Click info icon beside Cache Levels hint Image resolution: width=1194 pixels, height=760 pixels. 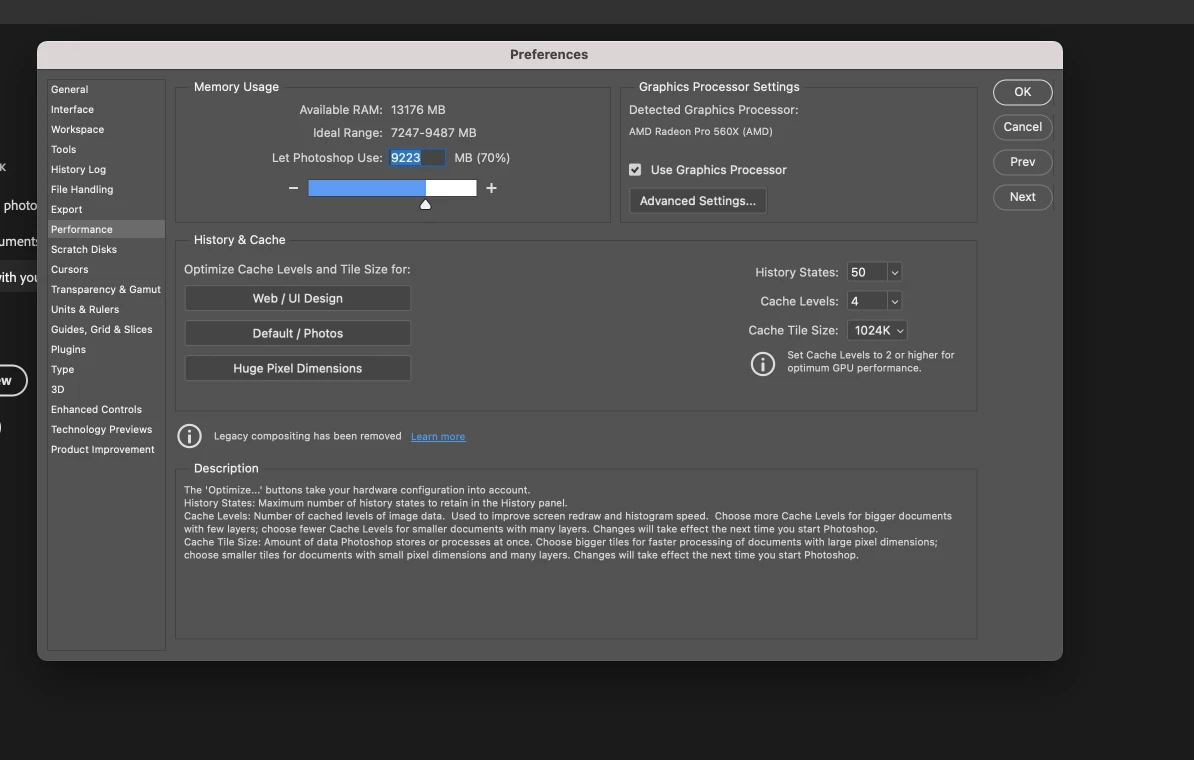click(762, 363)
